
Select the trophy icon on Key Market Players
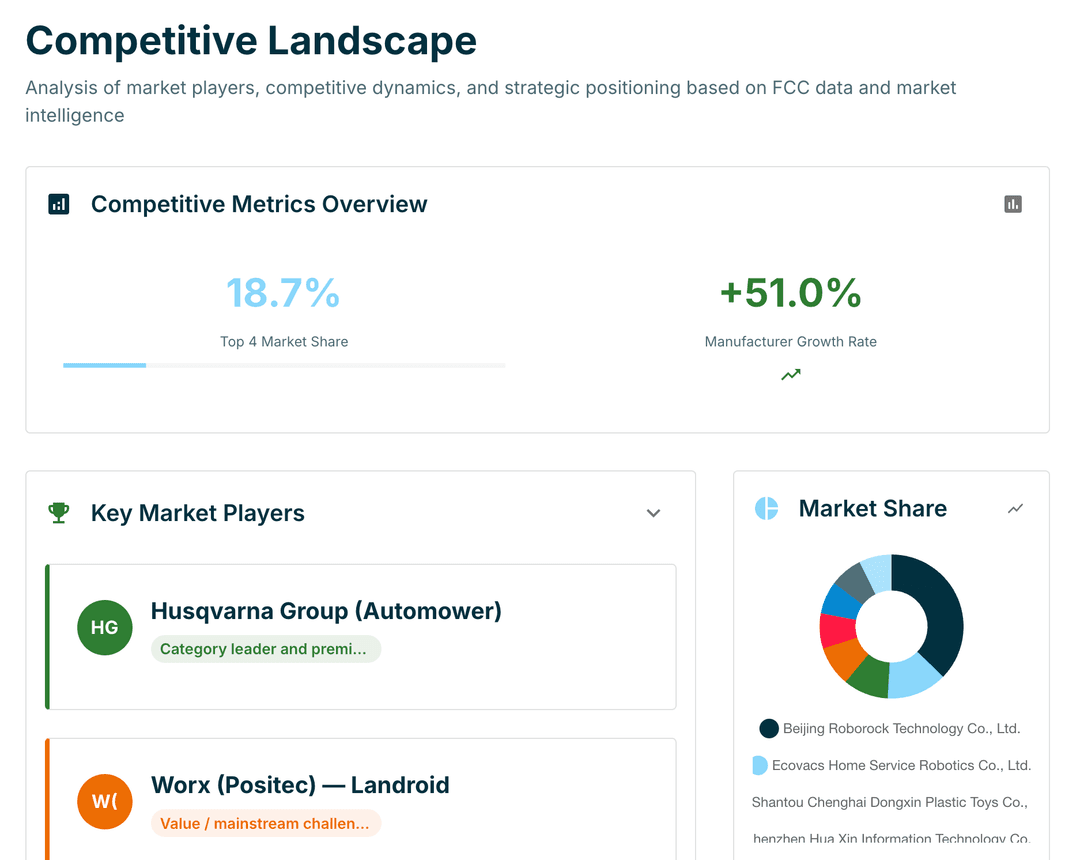[x=58, y=513]
